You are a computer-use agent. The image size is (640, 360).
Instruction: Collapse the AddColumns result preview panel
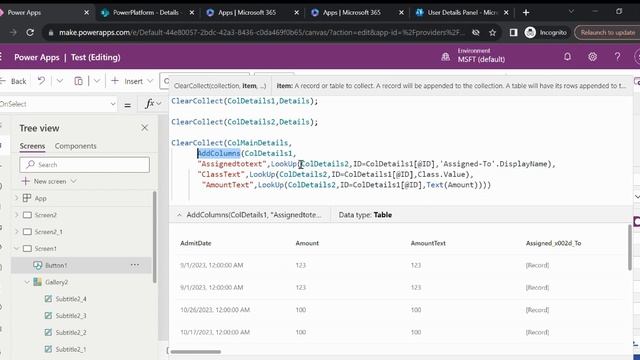179,215
